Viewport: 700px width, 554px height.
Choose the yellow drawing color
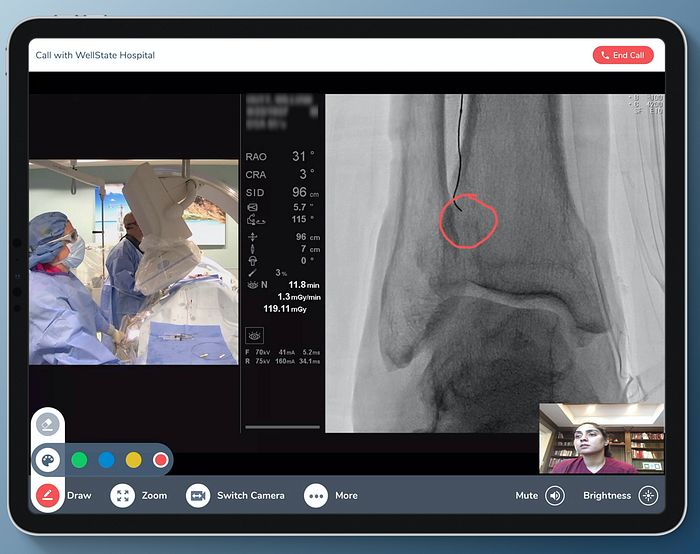pos(133,460)
